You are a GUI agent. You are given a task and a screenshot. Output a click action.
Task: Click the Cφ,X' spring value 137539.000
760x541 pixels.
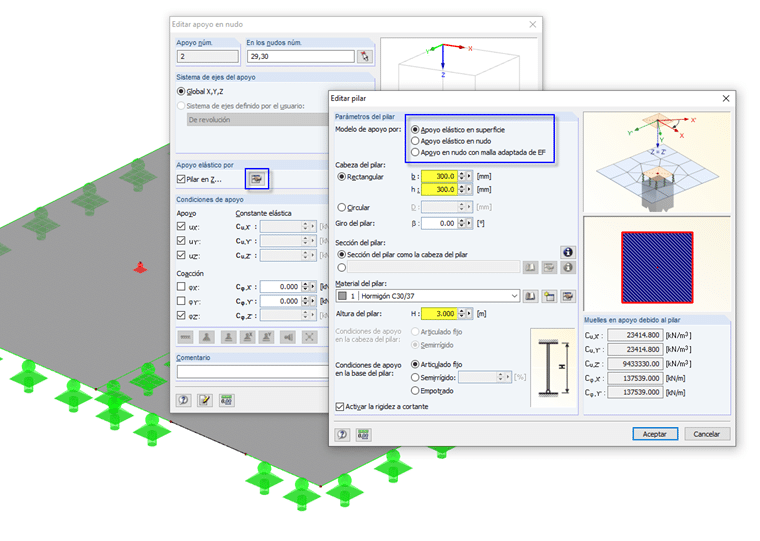tap(635, 378)
